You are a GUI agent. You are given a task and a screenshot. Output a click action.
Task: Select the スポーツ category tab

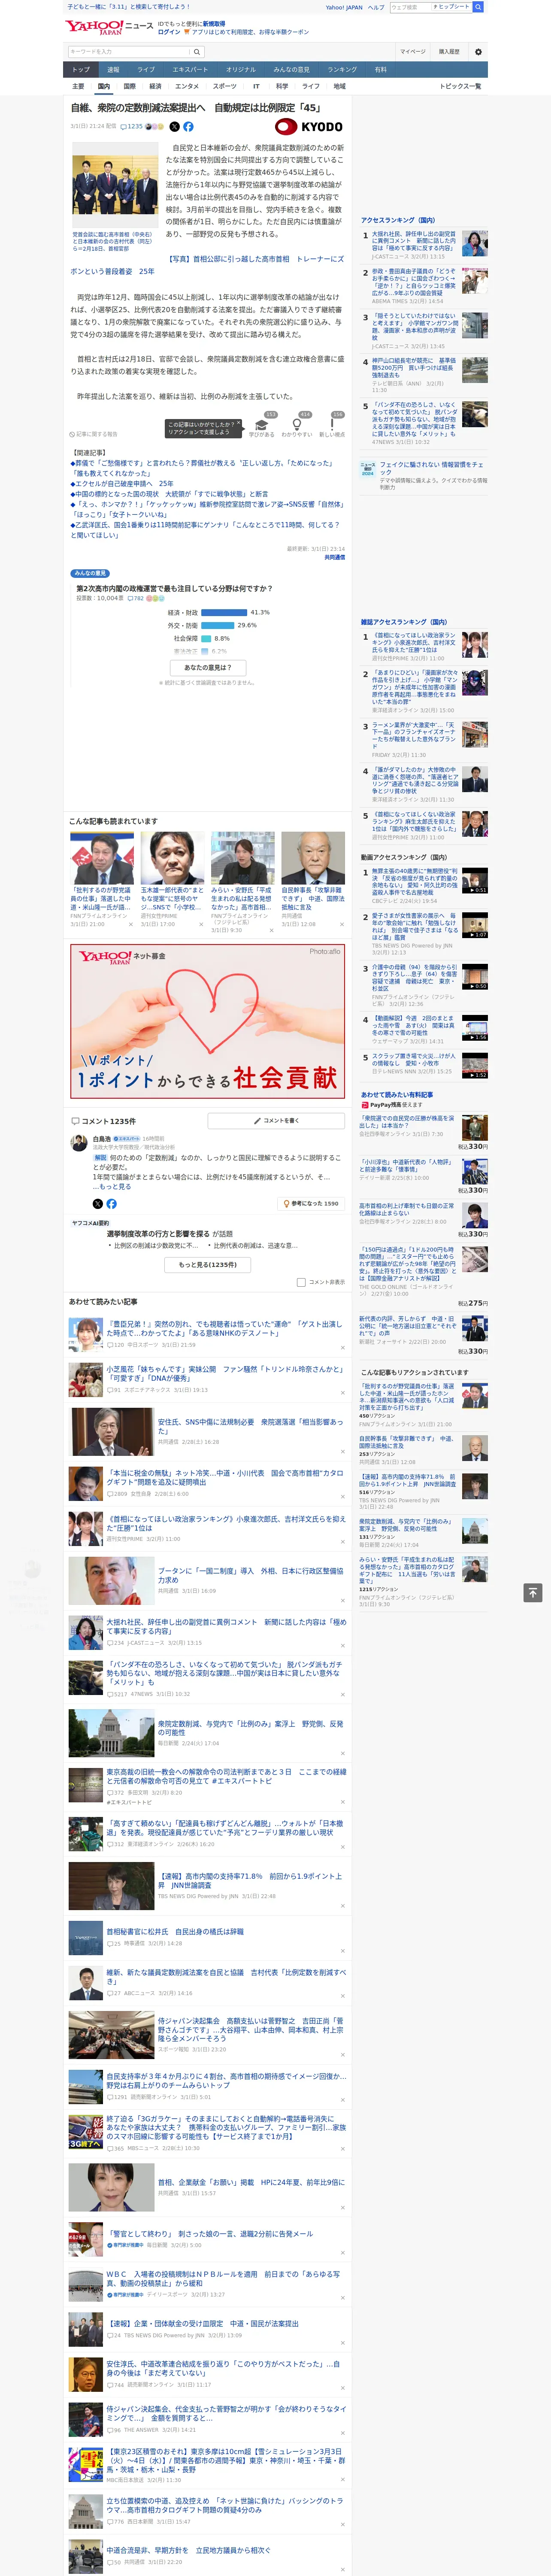coord(225,86)
